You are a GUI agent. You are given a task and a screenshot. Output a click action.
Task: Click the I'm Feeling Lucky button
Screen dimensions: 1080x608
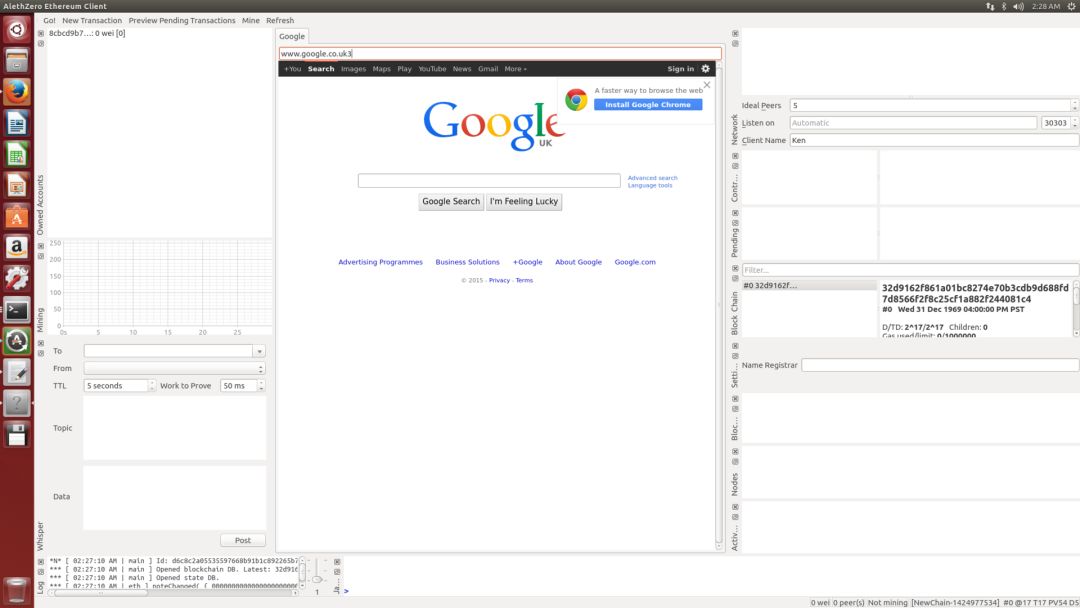pyautogui.click(x=523, y=202)
